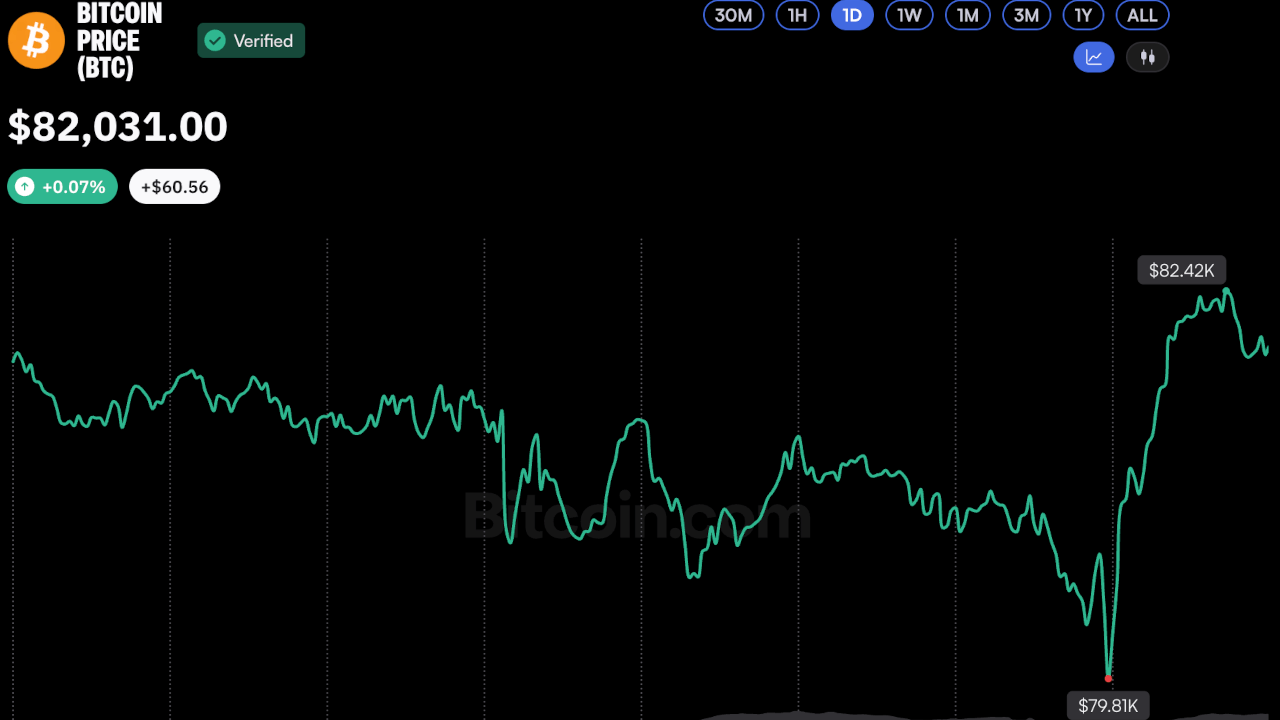Image resolution: width=1280 pixels, height=720 pixels.
Task: Select the 1M time range
Action: (x=967, y=15)
